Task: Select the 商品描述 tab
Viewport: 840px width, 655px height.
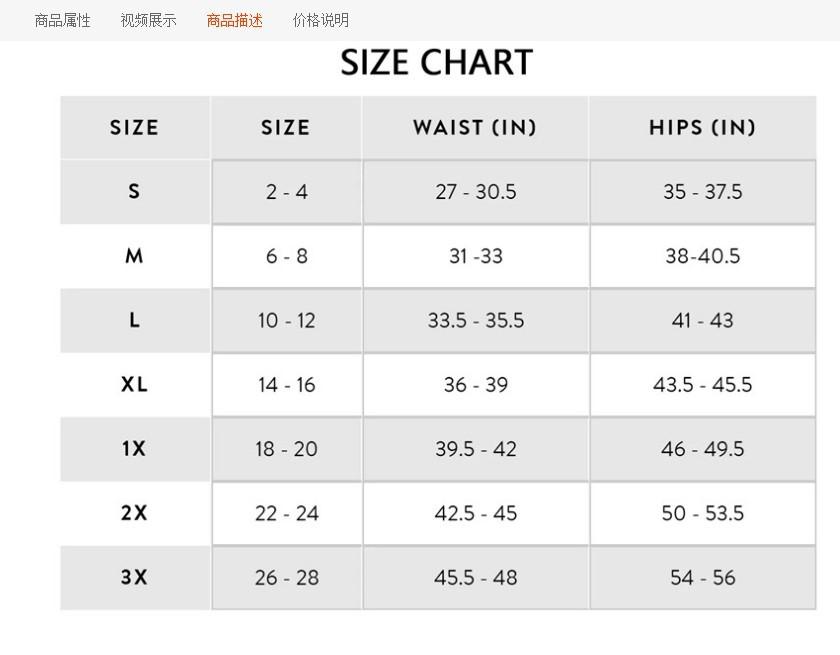Action: point(235,20)
